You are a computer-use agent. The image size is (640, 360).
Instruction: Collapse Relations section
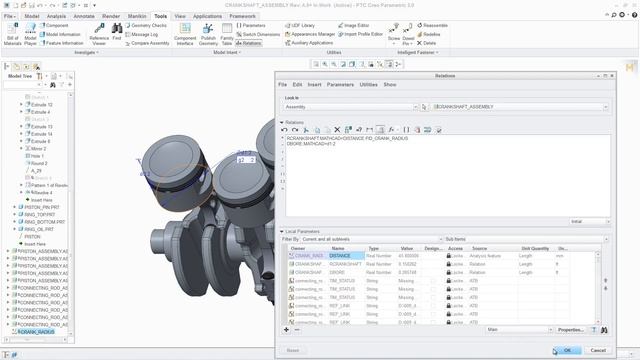coord(282,122)
